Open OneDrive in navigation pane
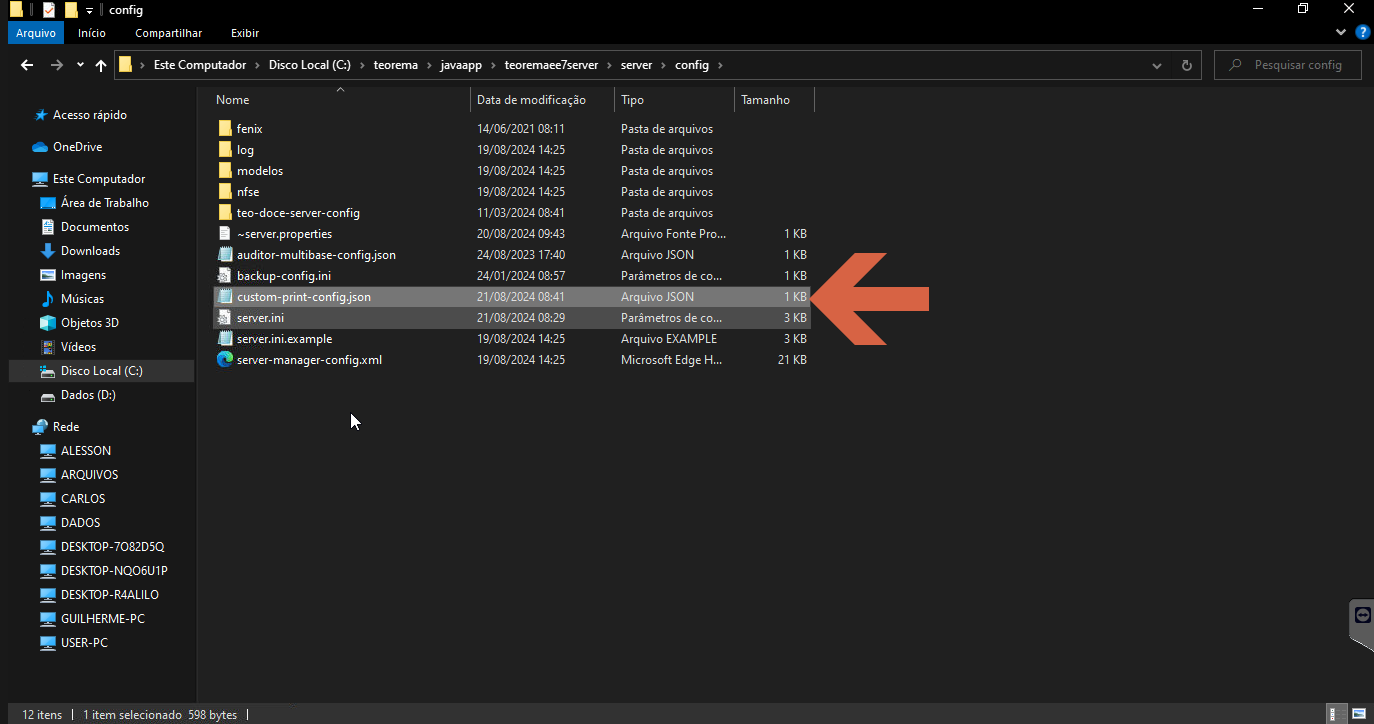This screenshot has width=1374, height=724. click(x=77, y=147)
